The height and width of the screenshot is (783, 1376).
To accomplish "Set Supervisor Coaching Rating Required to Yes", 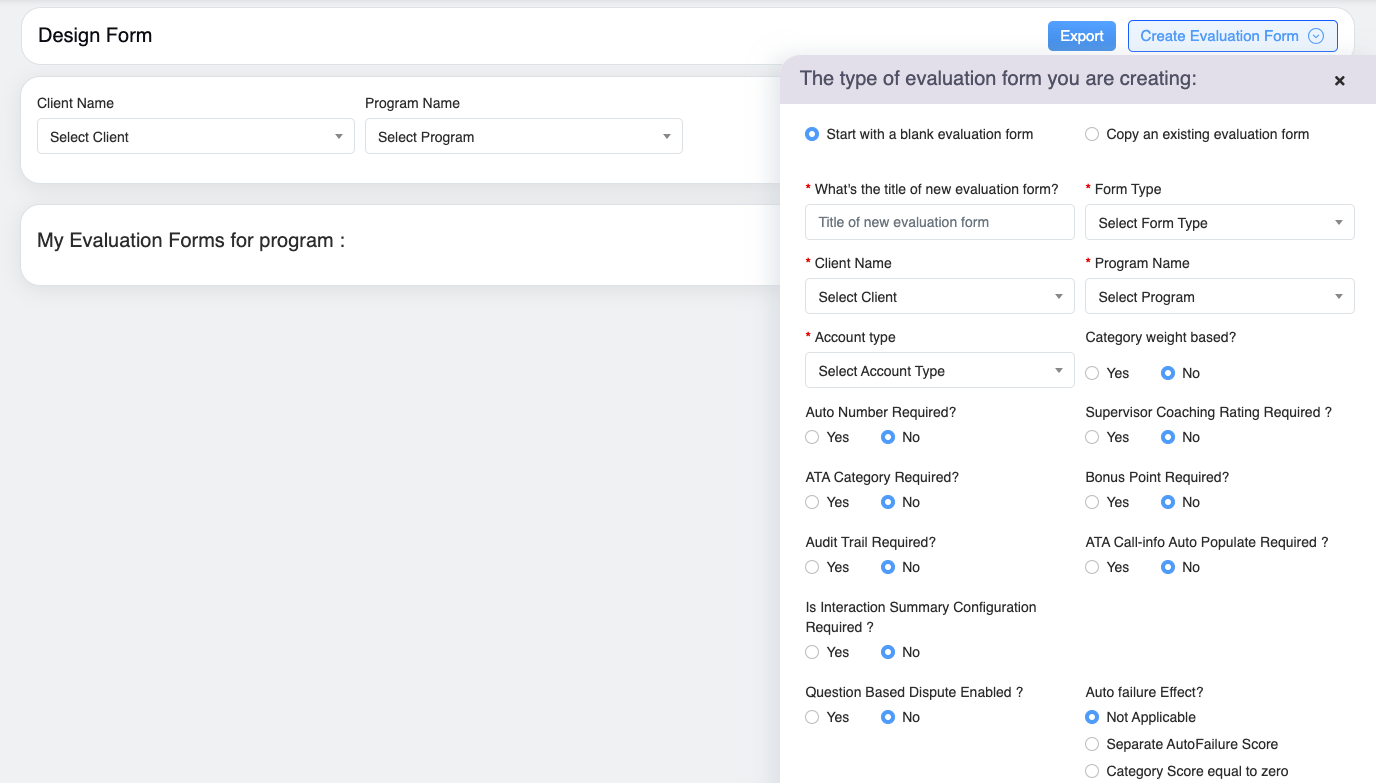I will (1092, 437).
